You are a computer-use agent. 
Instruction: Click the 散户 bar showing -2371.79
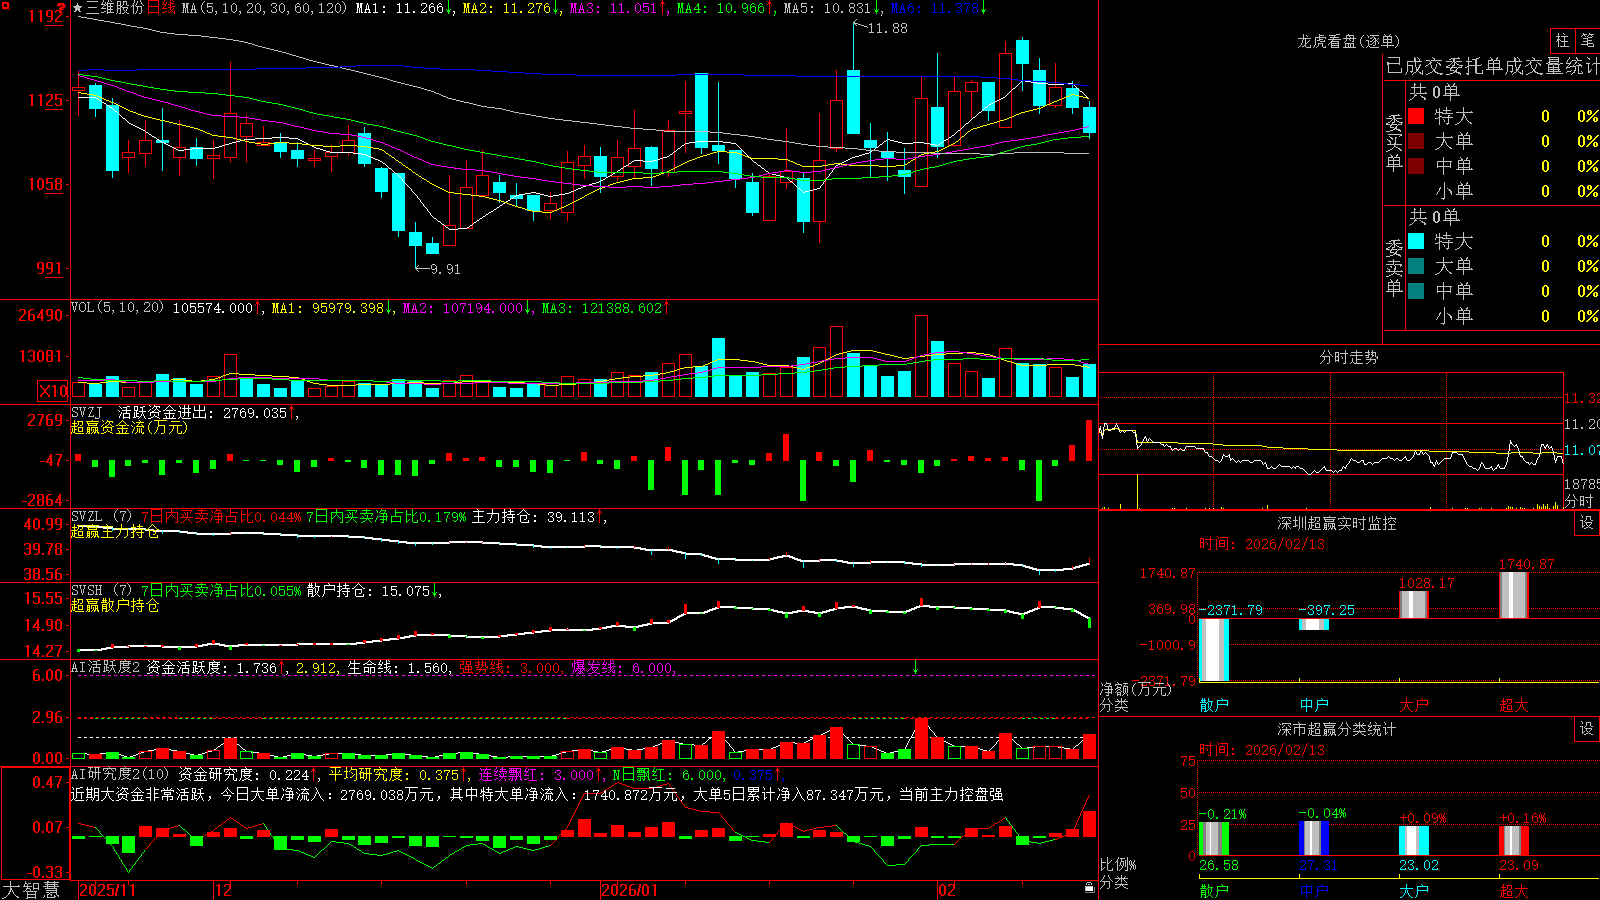click(1214, 650)
